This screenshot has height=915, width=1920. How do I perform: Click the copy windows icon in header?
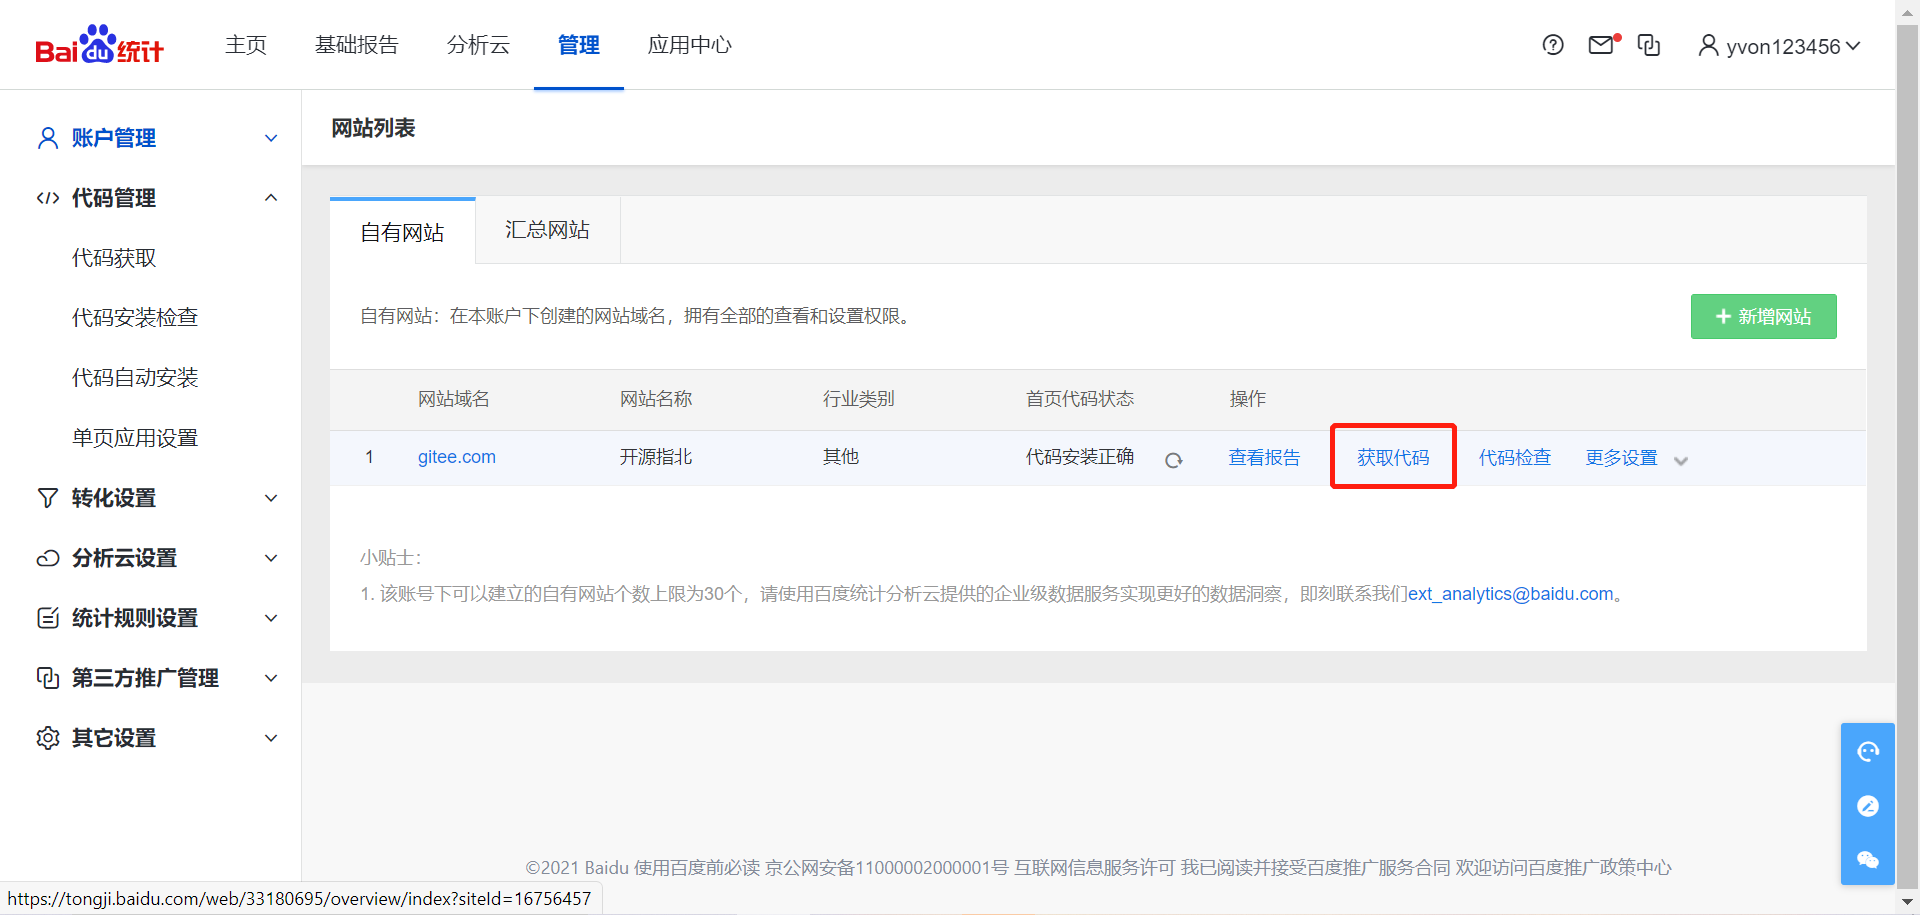tap(1649, 45)
